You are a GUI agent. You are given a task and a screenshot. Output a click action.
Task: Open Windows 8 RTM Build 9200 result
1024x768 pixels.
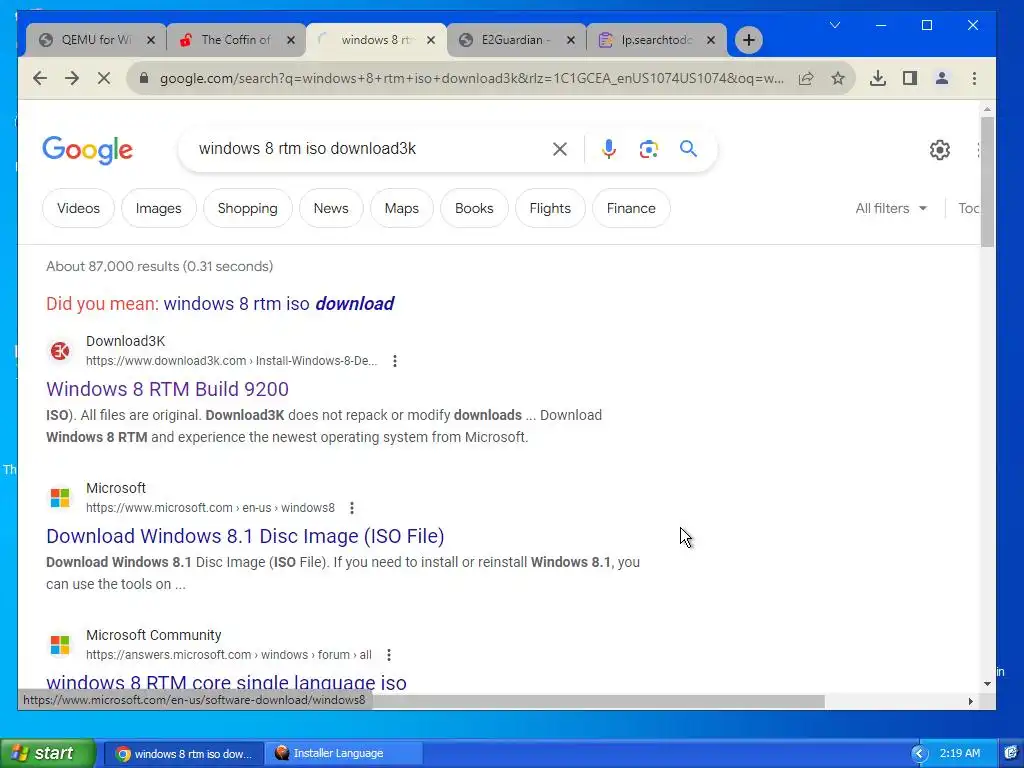167,389
